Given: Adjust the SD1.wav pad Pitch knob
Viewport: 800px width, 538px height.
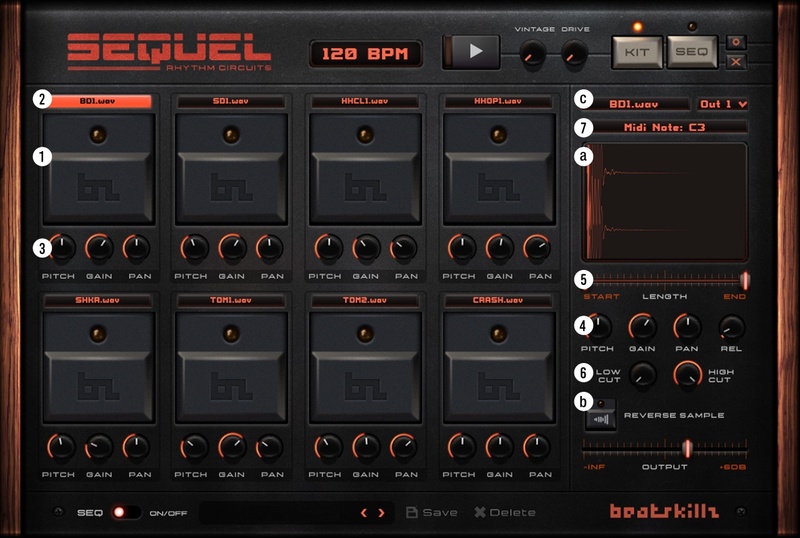Looking at the screenshot, I should pos(194,248).
